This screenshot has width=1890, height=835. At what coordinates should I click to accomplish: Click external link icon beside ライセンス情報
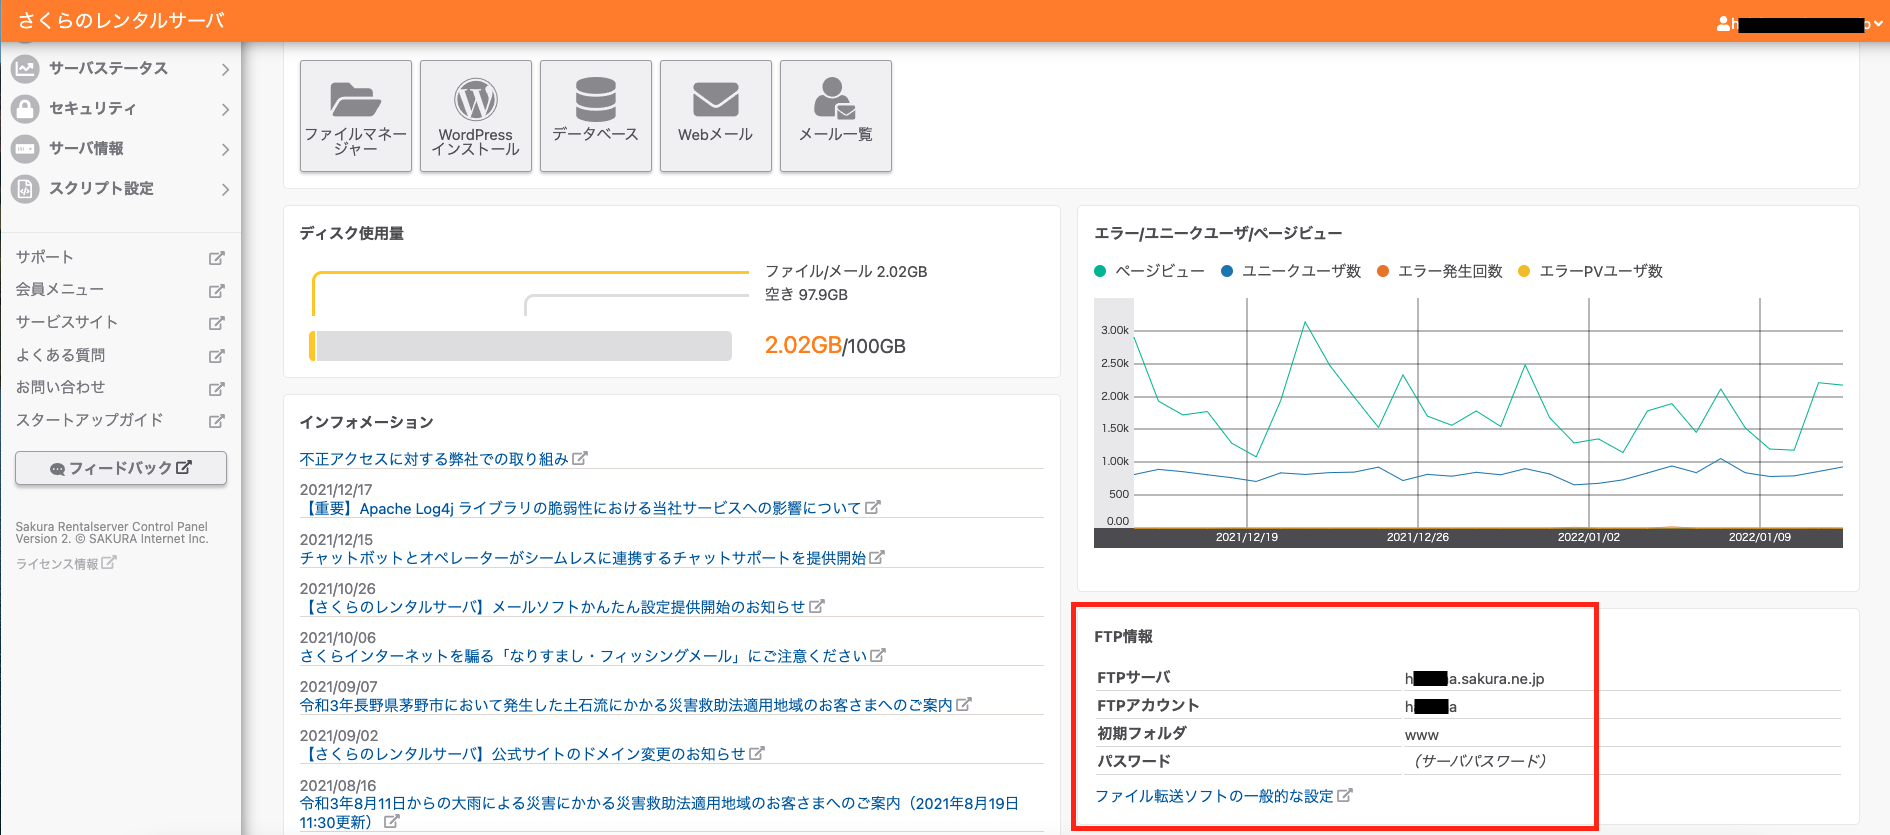[x=109, y=563]
